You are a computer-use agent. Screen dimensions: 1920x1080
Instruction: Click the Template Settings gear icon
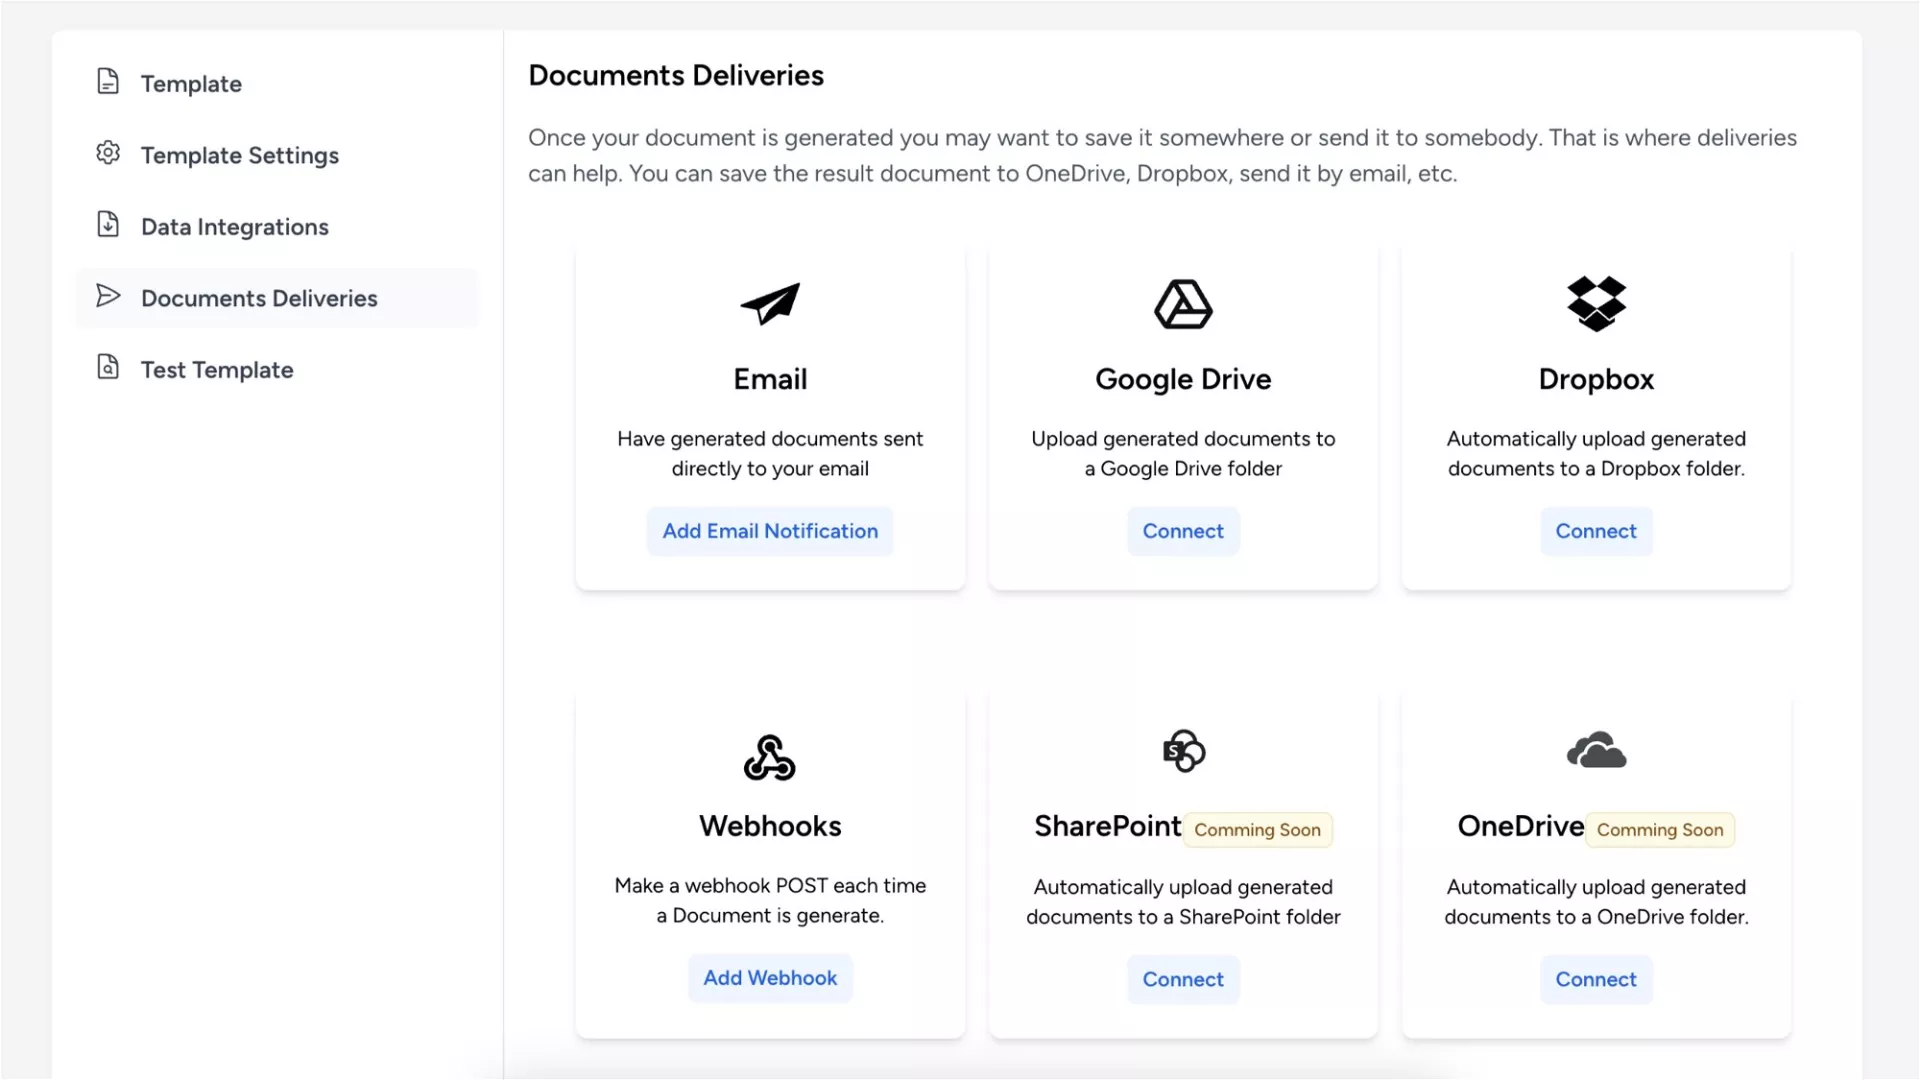(108, 153)
